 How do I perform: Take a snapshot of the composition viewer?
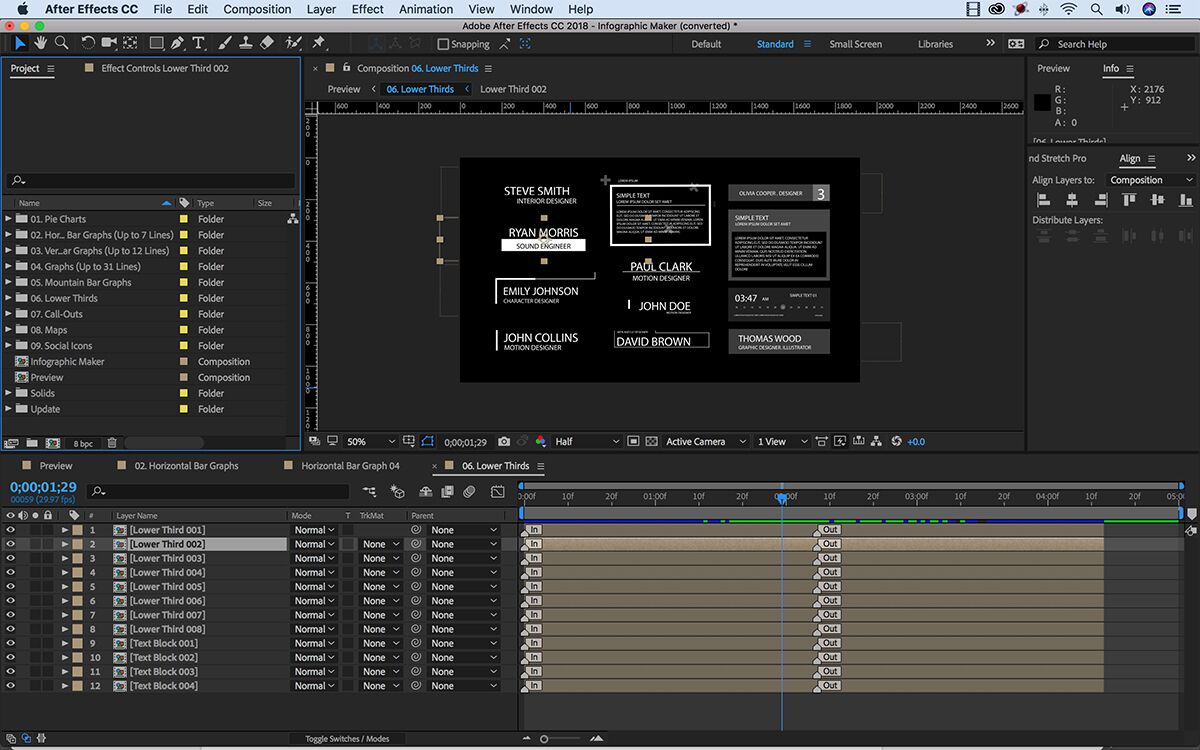(503, 441)
